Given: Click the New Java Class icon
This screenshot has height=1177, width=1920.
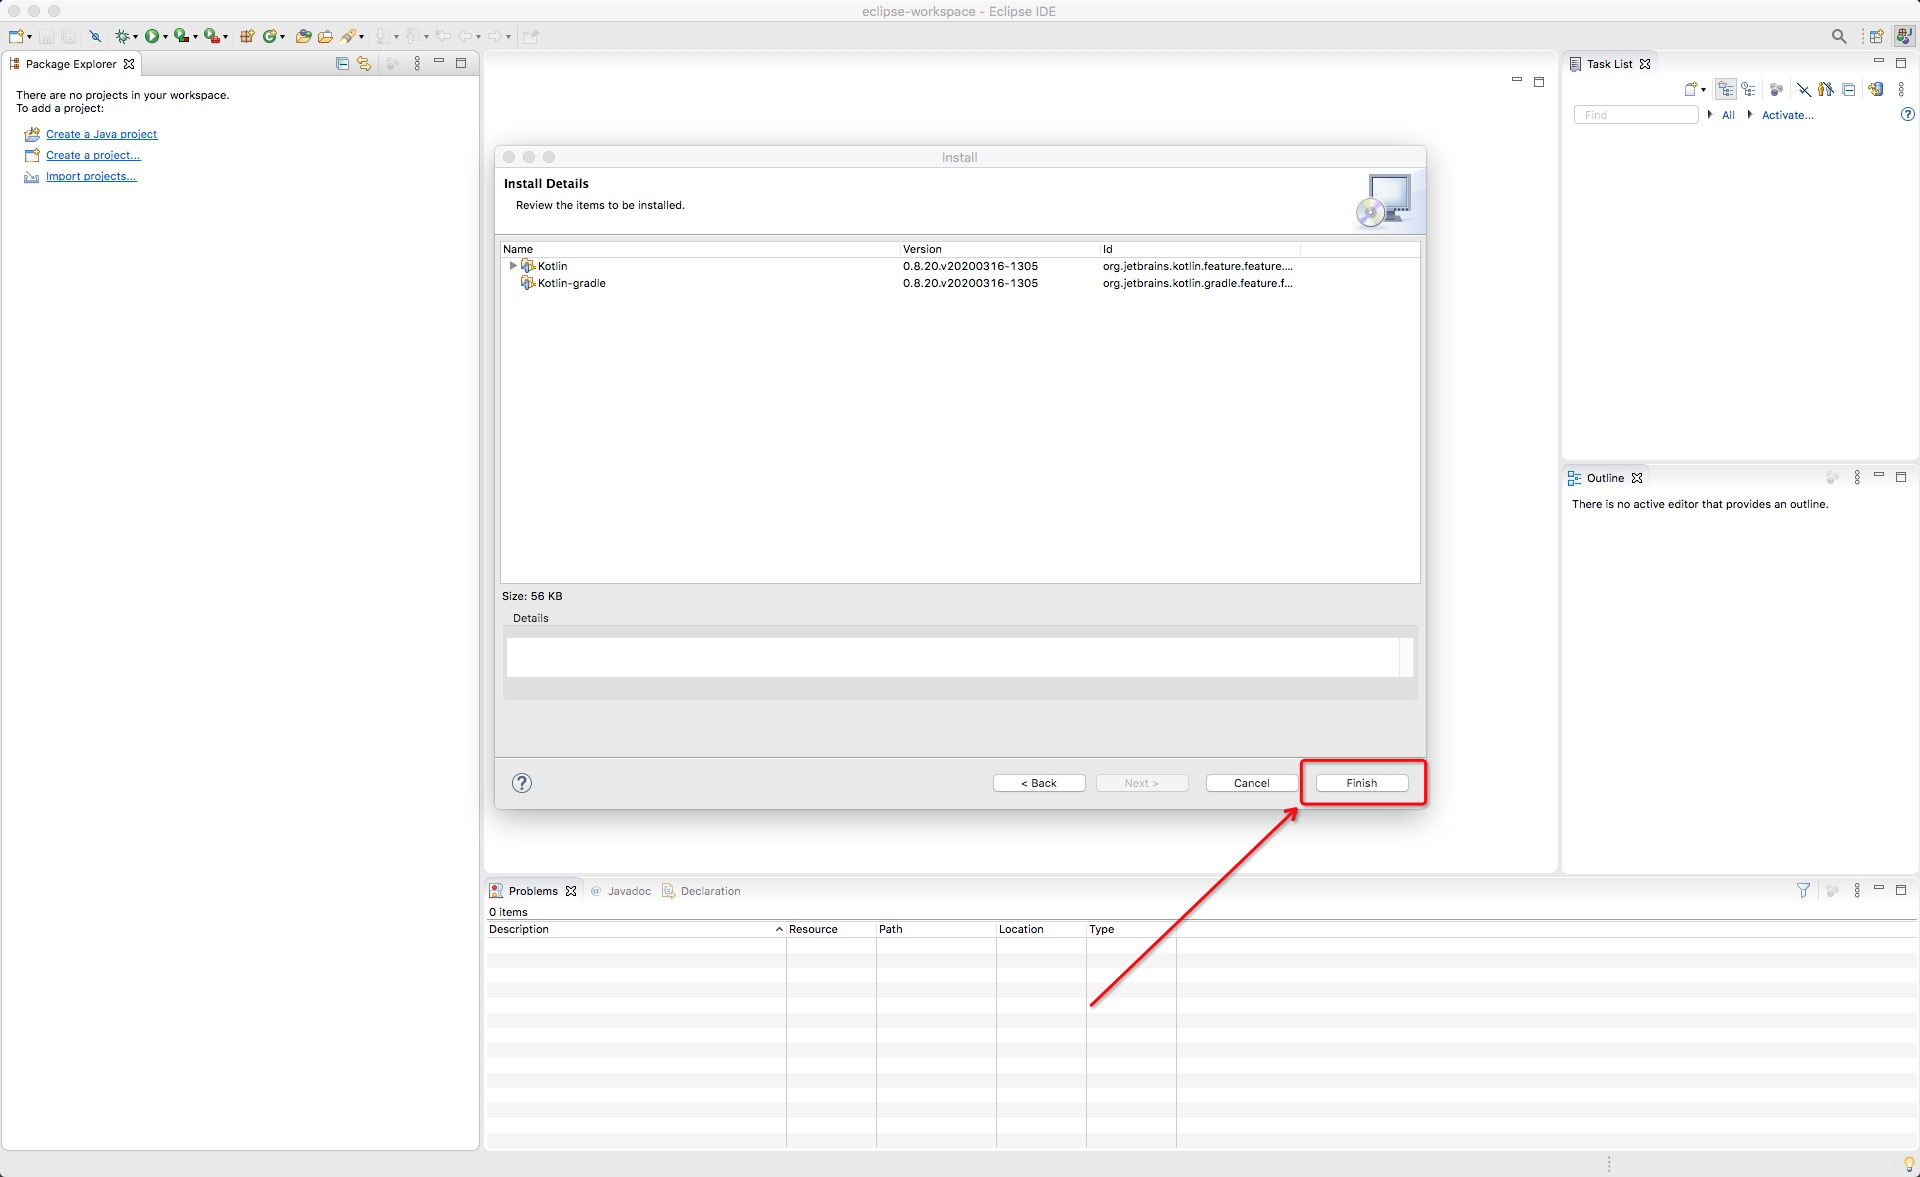Looking at the screenshot, I should coord(270,36).
